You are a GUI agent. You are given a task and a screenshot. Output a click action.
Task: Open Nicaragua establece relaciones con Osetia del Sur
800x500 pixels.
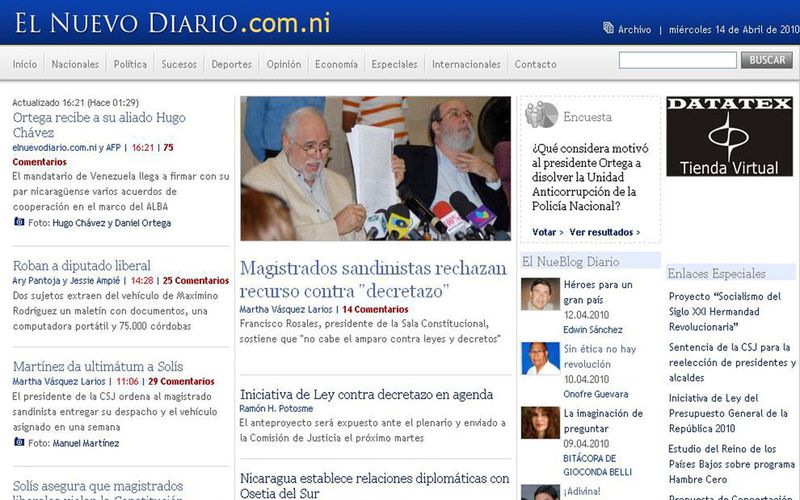point(374,486)
